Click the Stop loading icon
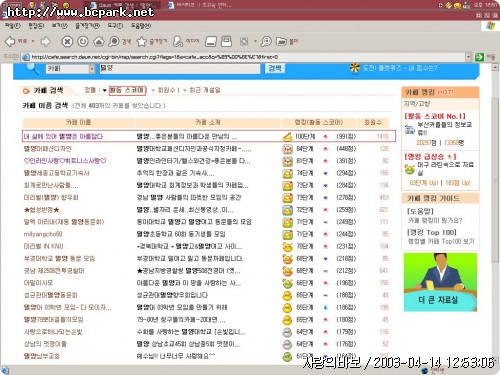The height and width of the screenshot is (375, 500). click(x=67, y=41)
